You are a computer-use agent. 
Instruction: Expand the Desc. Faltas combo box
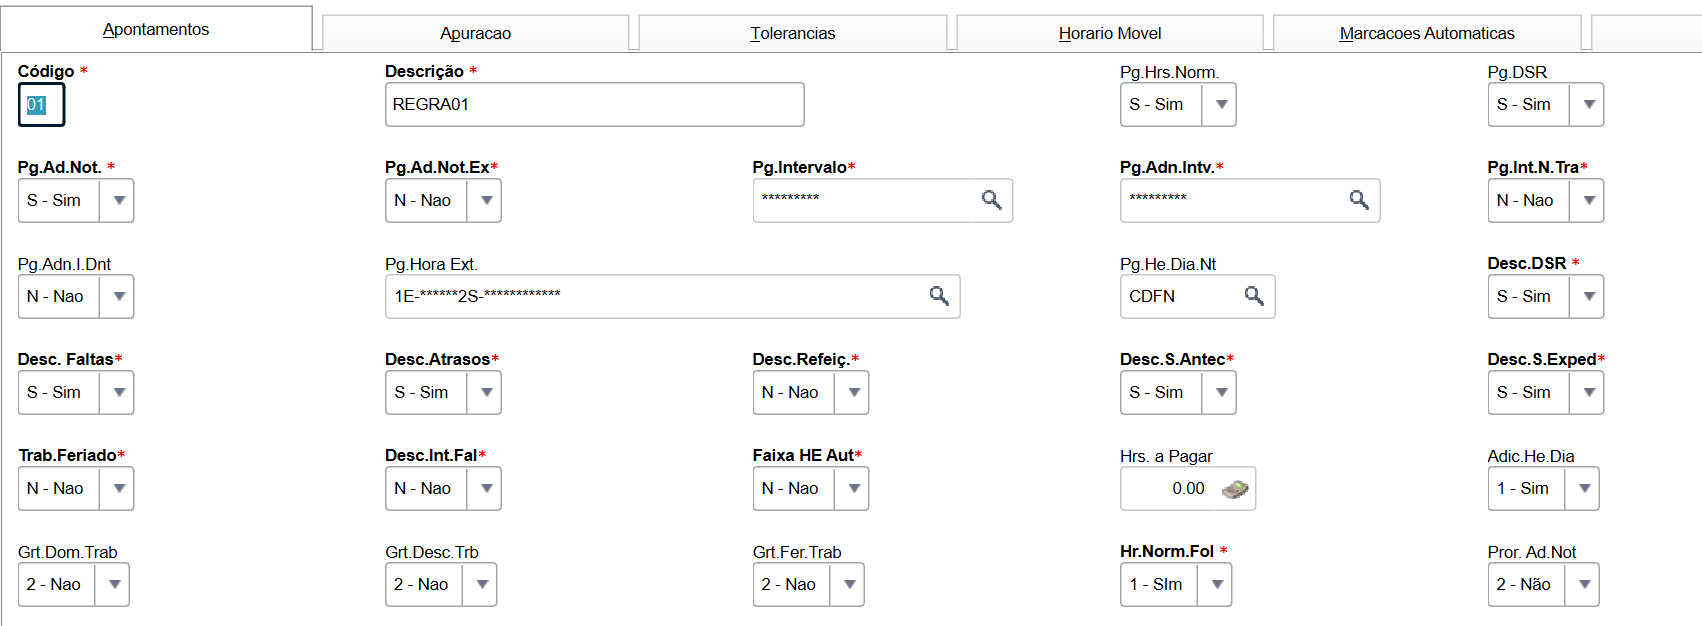pos(119,393)
